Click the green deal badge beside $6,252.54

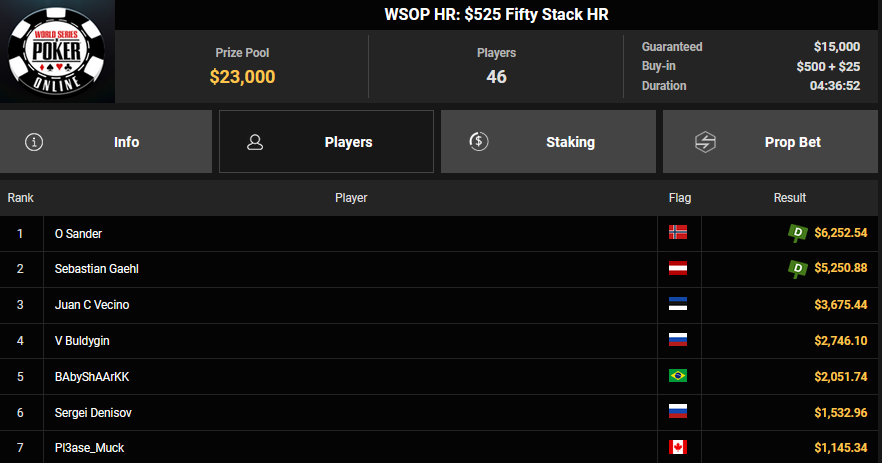click(797, 233)
